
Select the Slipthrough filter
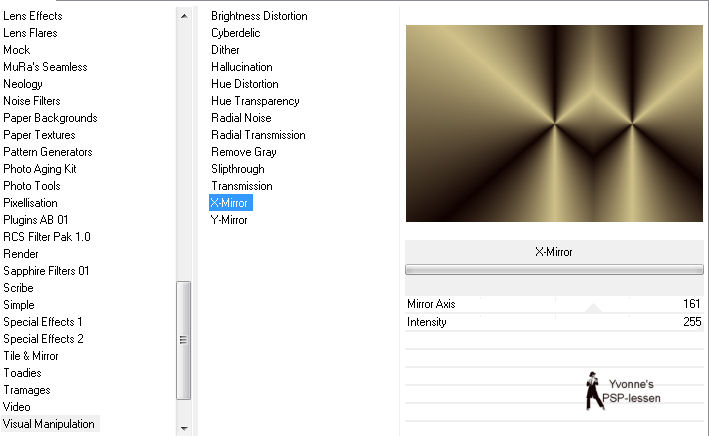(238, 169)
